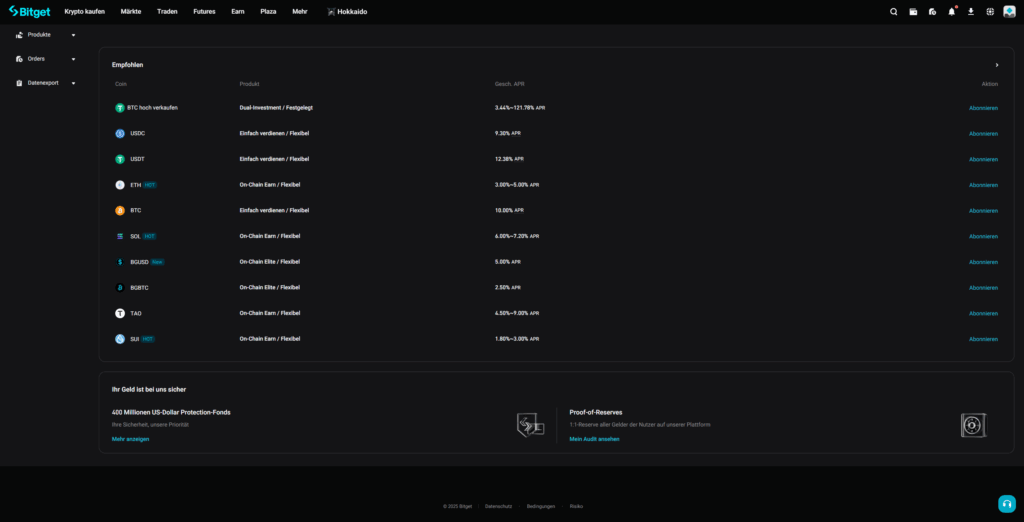Expand the Produkte sidebar section

pyautogui.click(x=73, y=35)
